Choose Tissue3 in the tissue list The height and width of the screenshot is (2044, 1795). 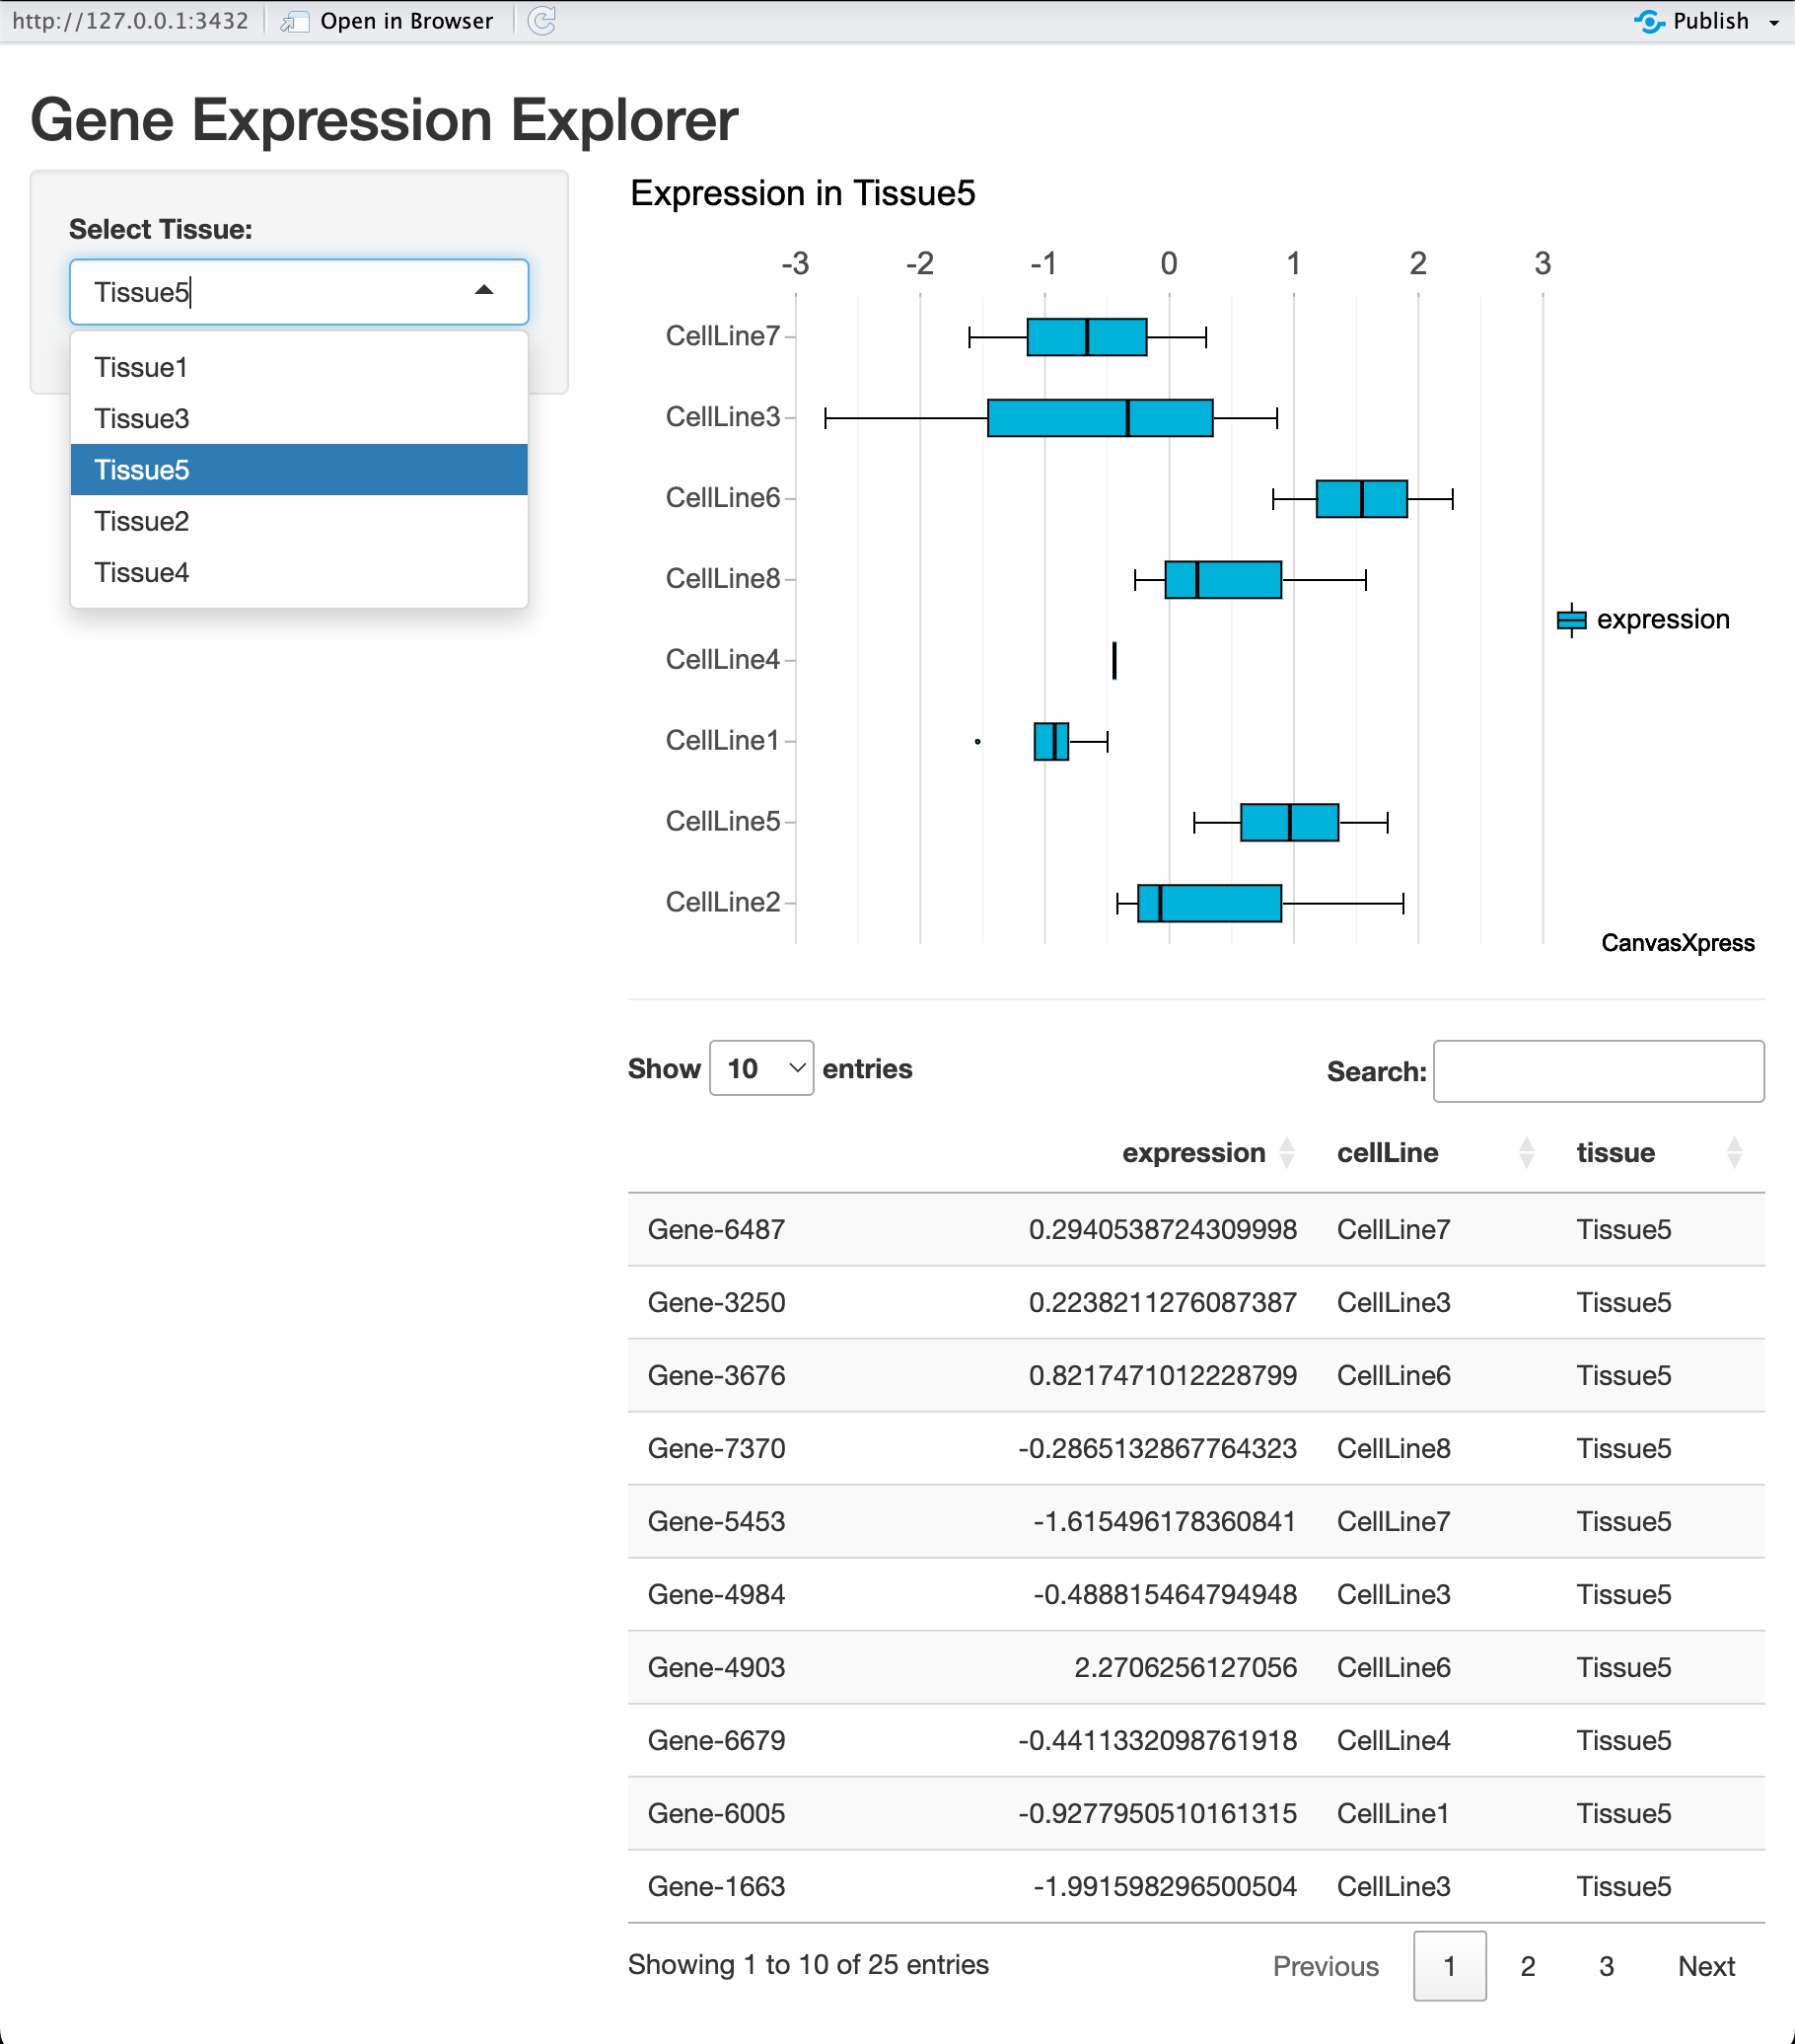point(141,418)
